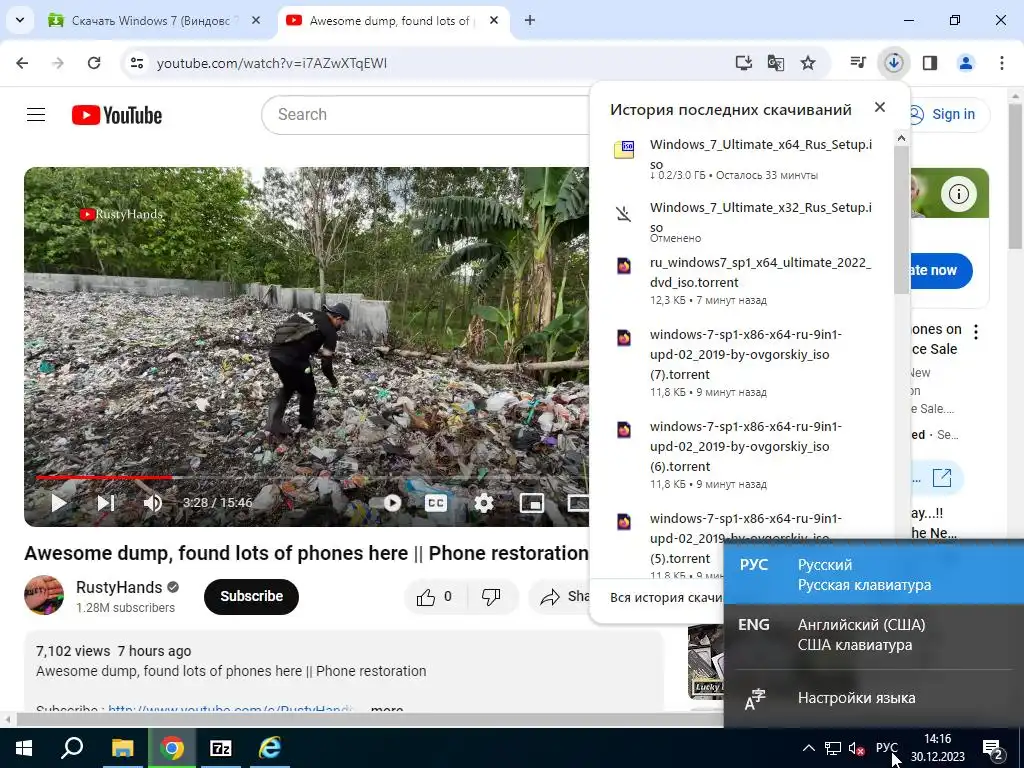
Task: Launch File Explorer from taskbar
Action: pos(122,748)
